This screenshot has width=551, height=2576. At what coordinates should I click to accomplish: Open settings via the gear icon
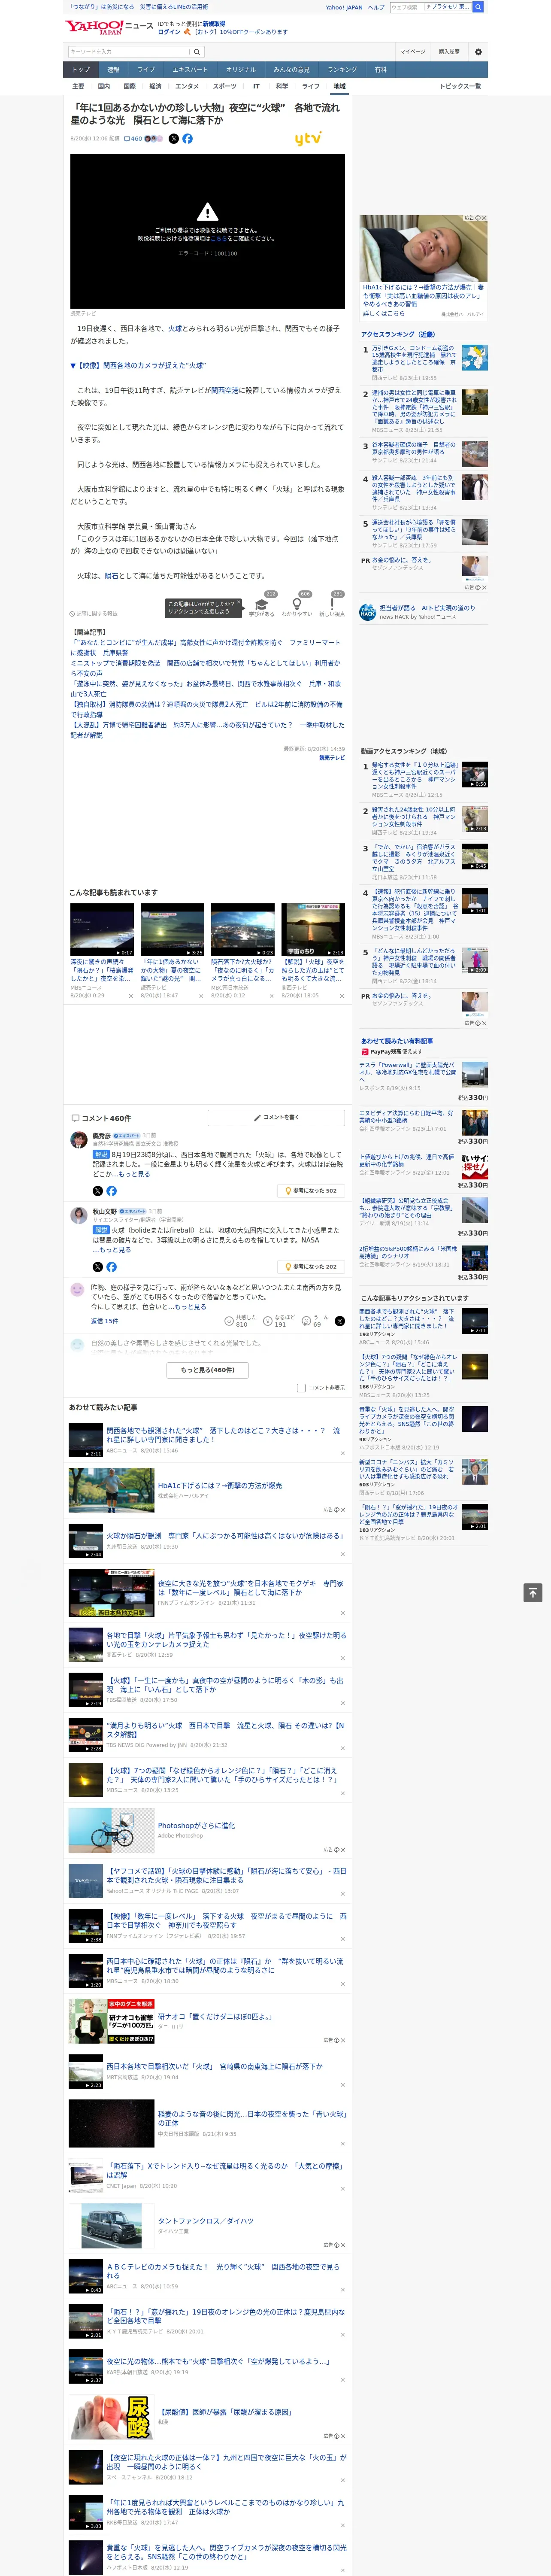[478, 51]
